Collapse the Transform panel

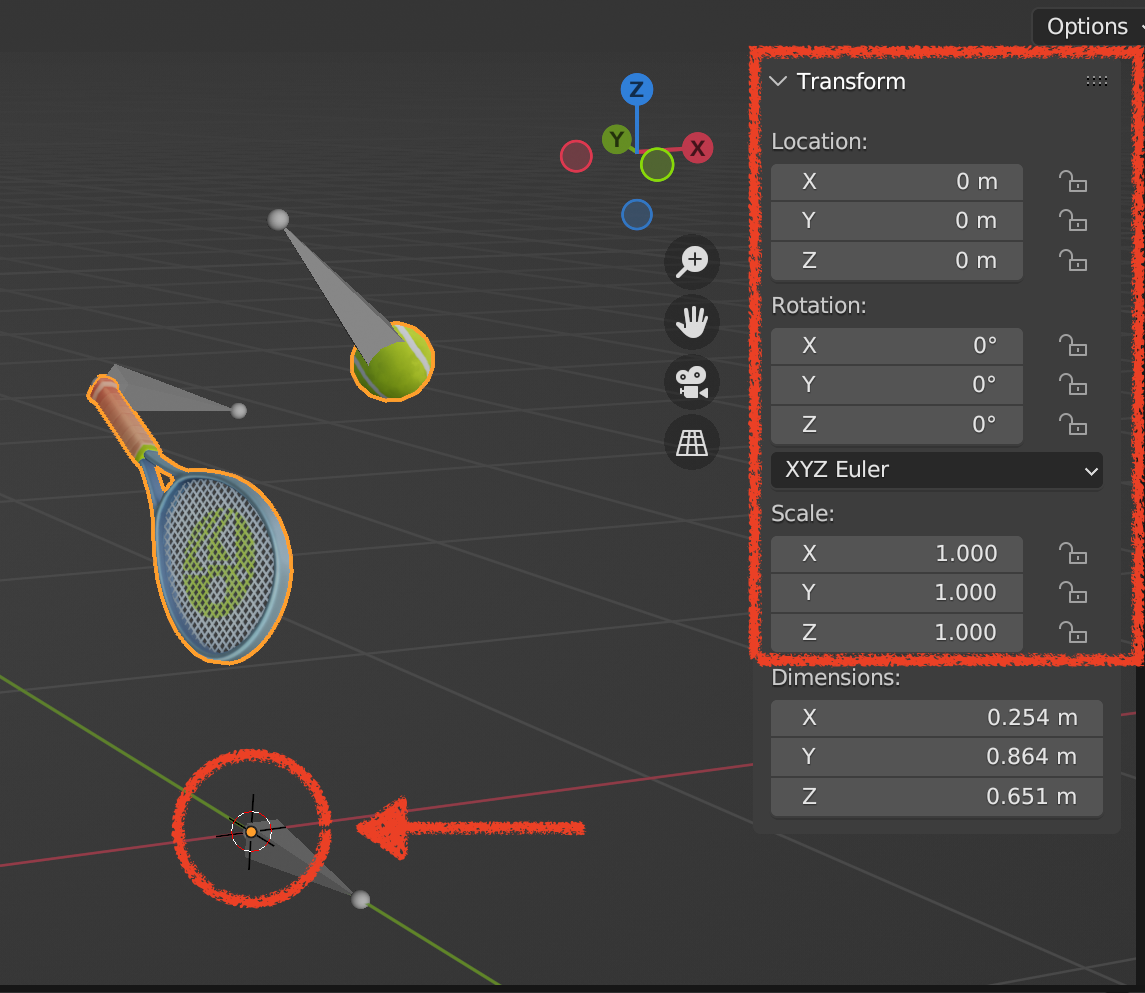779,82
